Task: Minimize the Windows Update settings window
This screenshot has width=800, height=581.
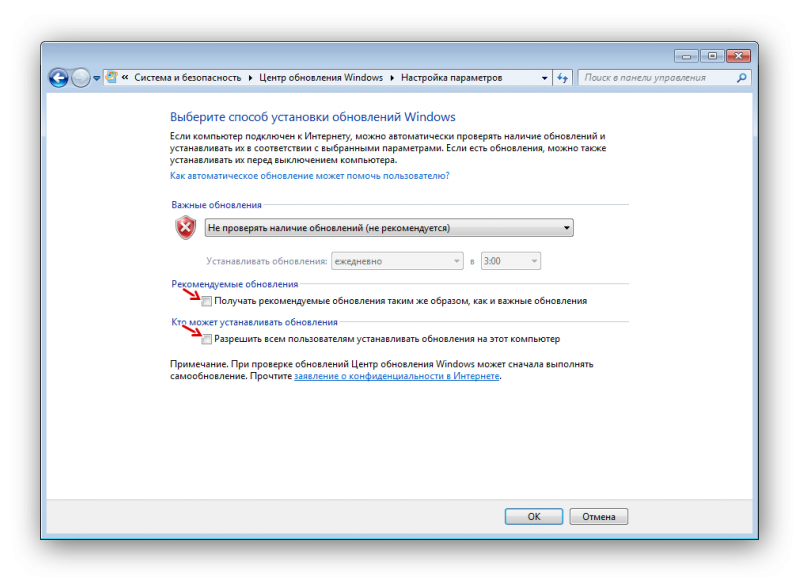Action: [x=686, y=56]
